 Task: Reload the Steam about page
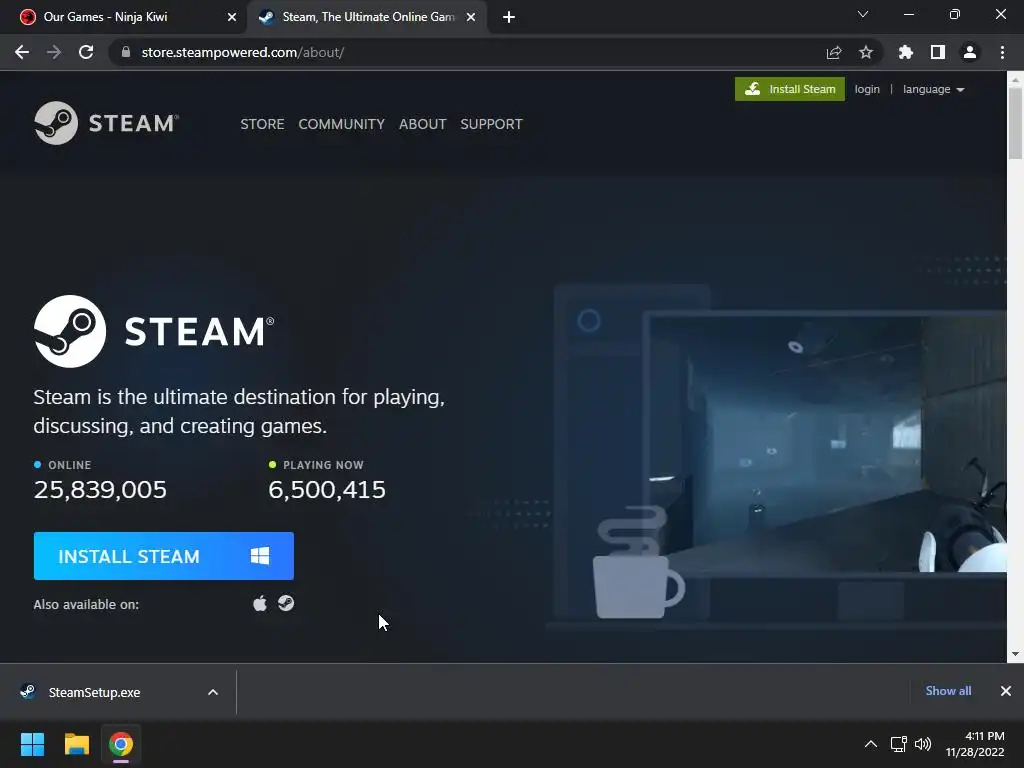tap(86, 52)
